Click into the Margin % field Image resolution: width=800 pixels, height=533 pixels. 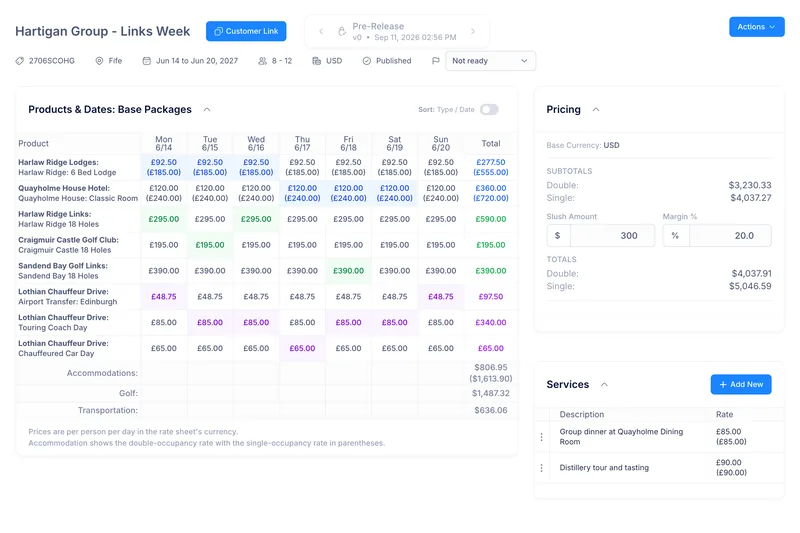click(x=730, y=236)
